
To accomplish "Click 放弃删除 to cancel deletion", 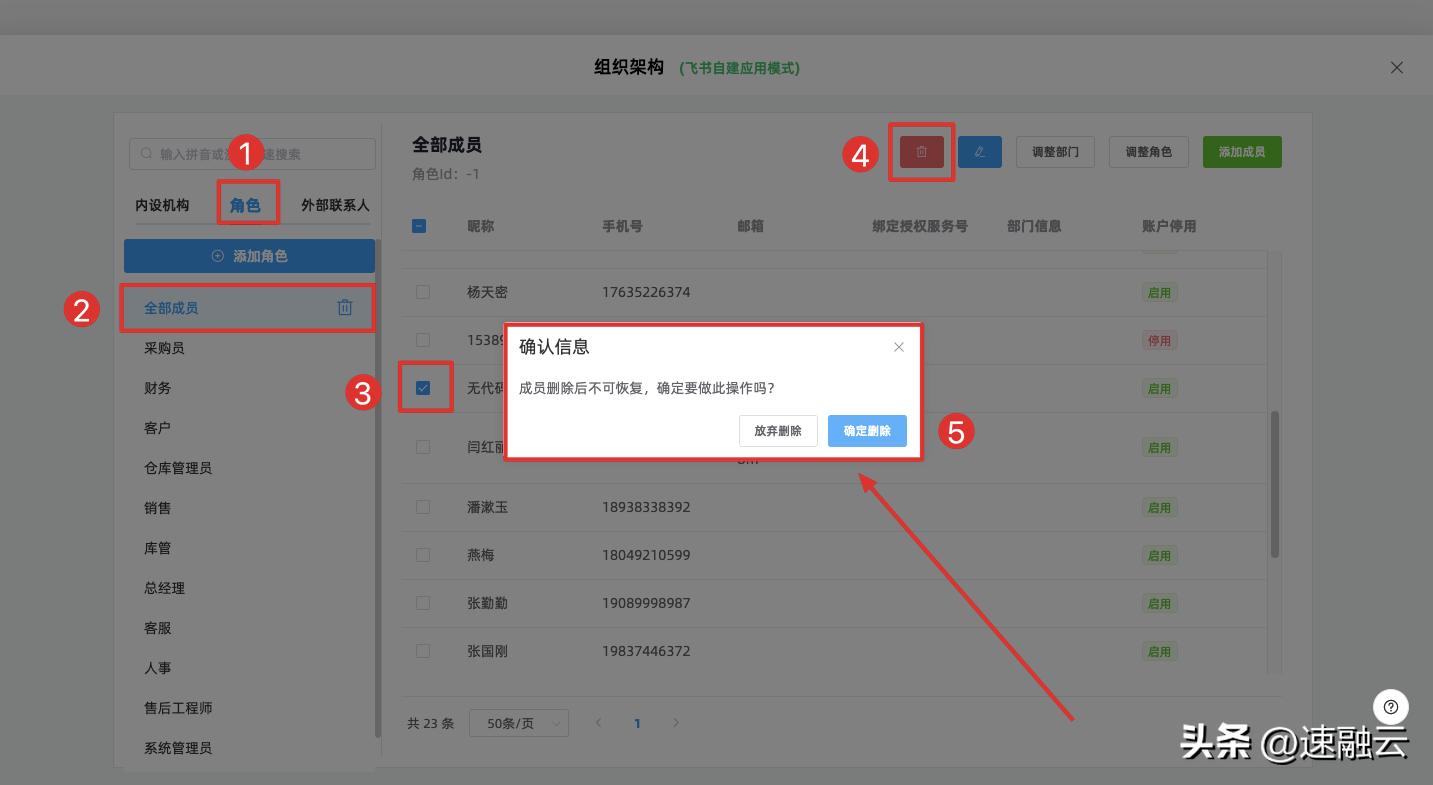I will [778, 431].
